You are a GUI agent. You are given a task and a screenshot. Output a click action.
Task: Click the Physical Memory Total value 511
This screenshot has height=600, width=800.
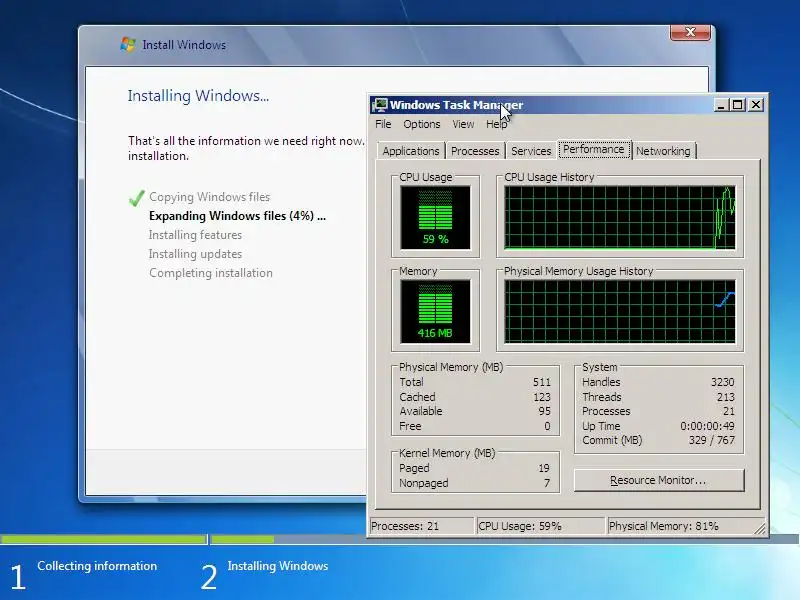tap(541, 382)
